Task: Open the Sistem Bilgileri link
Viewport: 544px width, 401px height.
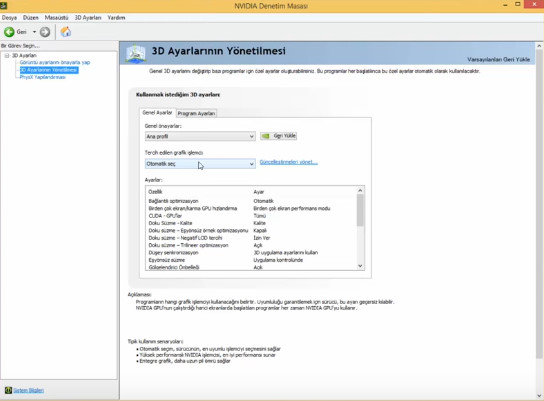Action: [x=28, y=390]
